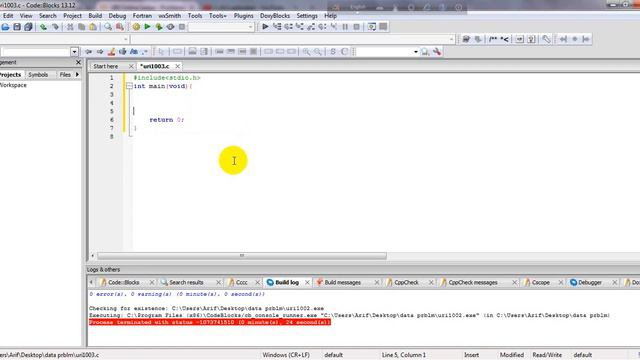
Task: Click the Copy toolbar icon
Action: [x=81, y=27]
